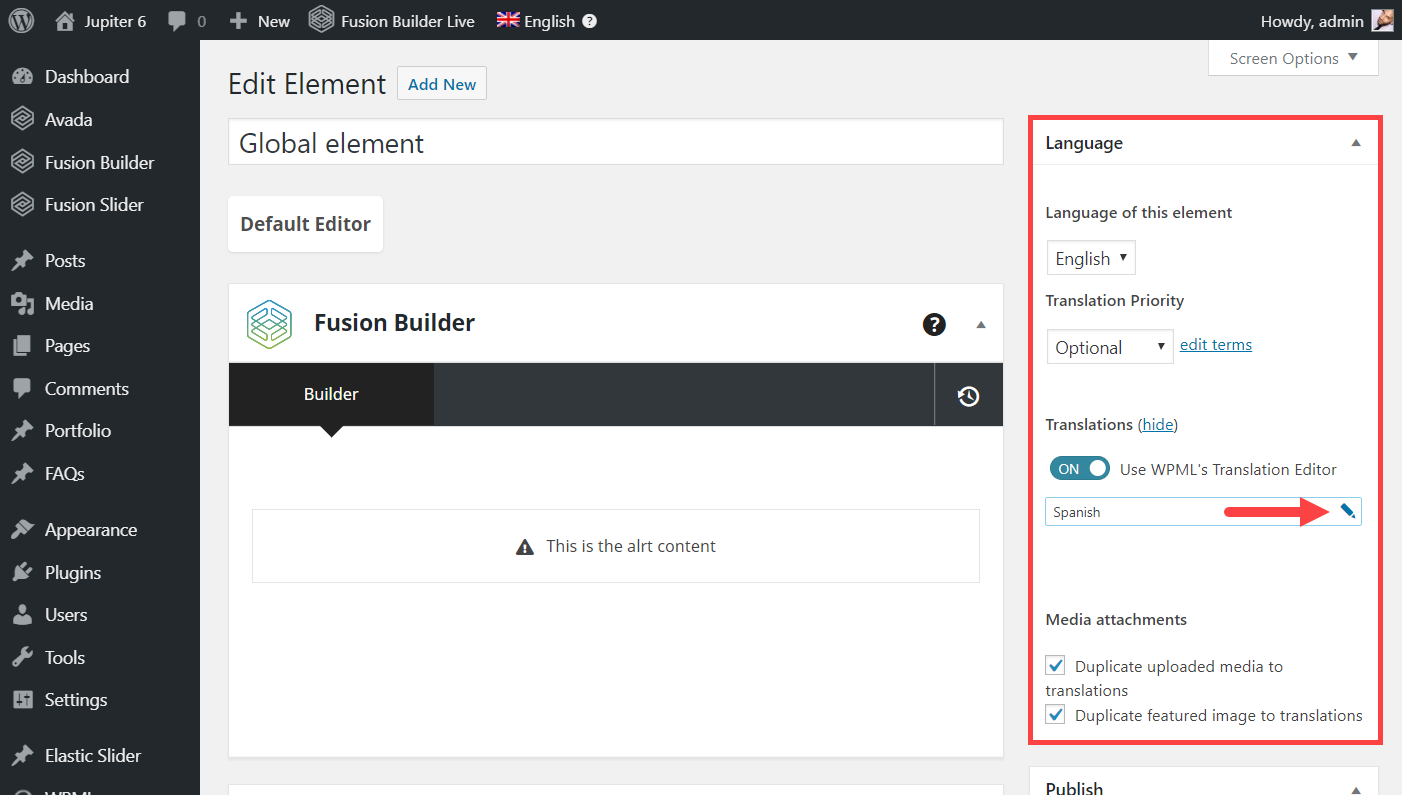1402x795 pixels.
Task: Open the Fusion Builder history clock icon
Action: 968,396
